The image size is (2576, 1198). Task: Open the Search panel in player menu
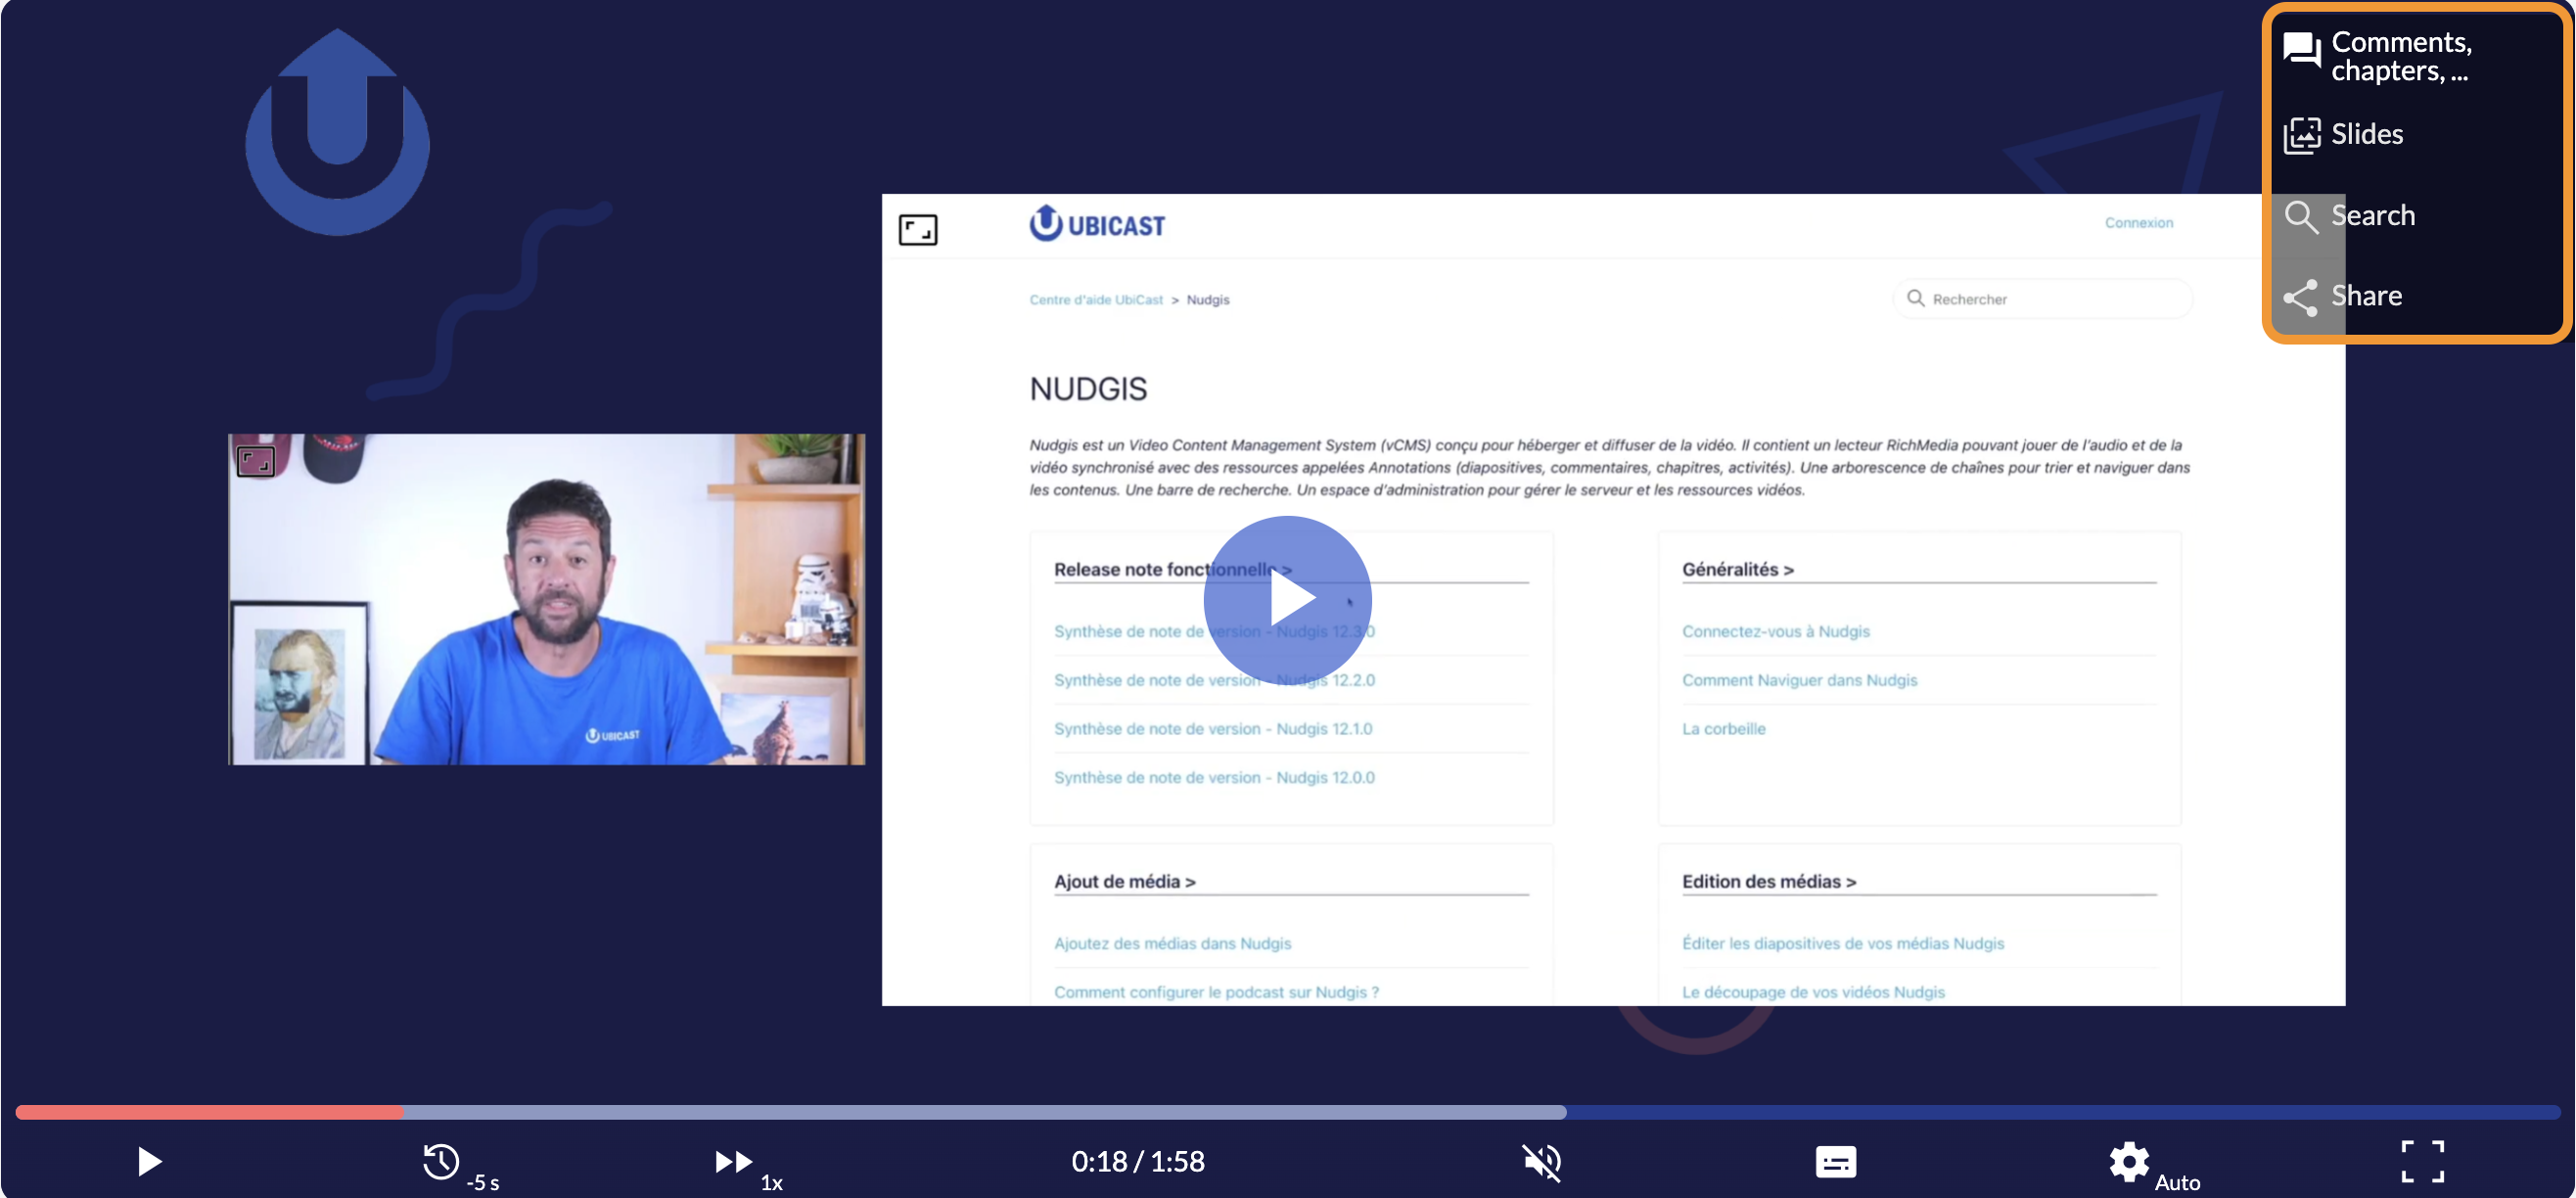2349,215
